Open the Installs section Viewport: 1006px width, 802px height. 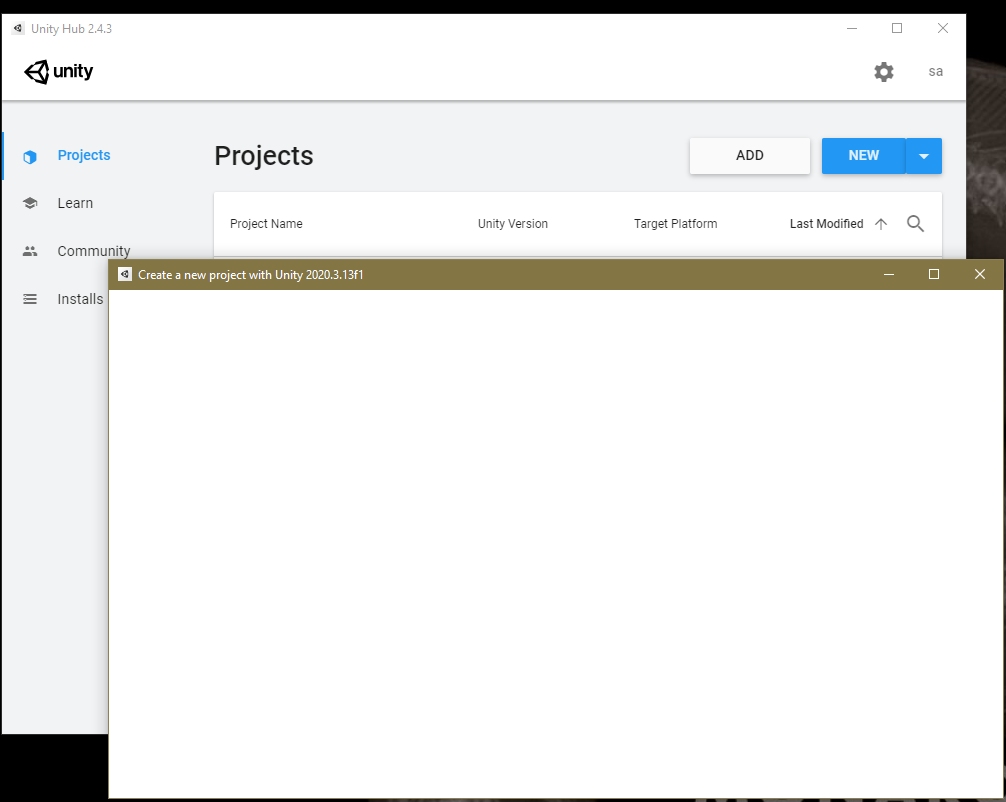(80, 299)
